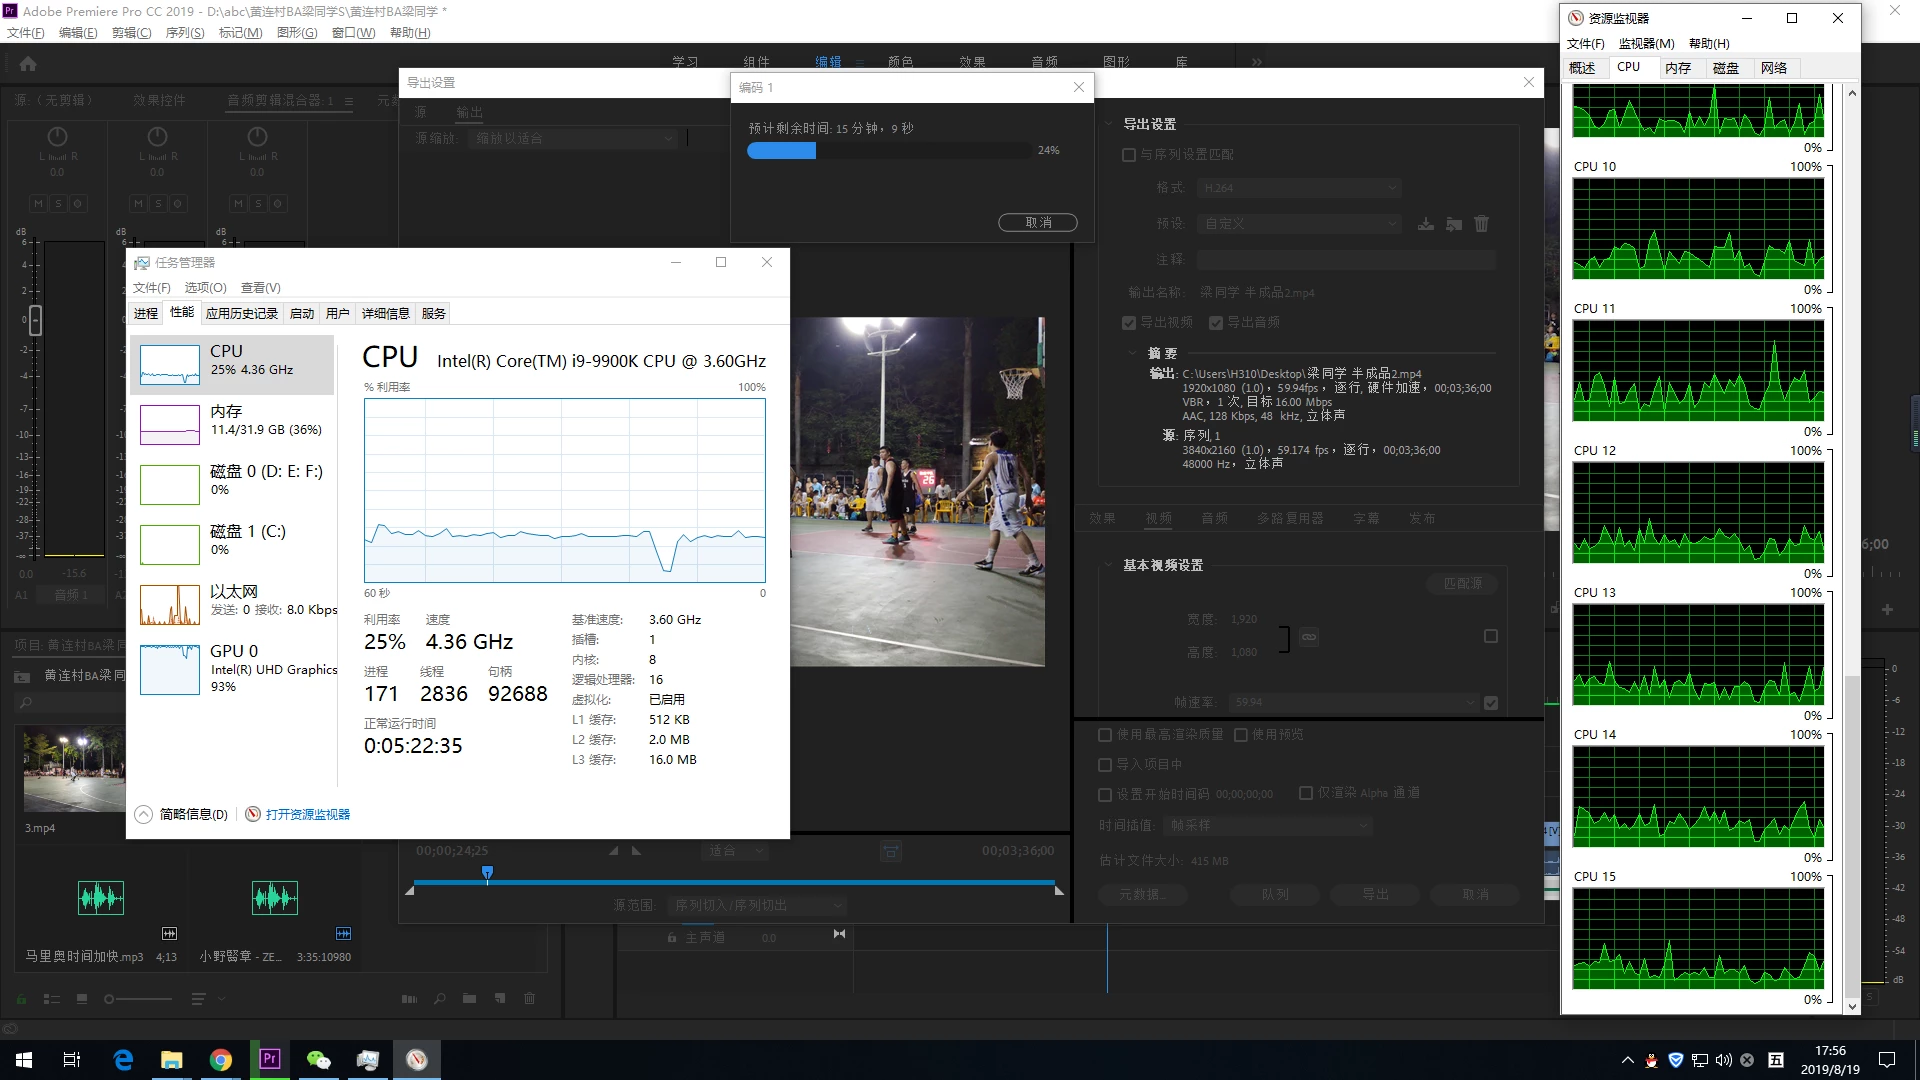Open Premiere Pro from the Windows taskbar
This screenshot has width=1920, height=1080.
(x=270, y=1059)
